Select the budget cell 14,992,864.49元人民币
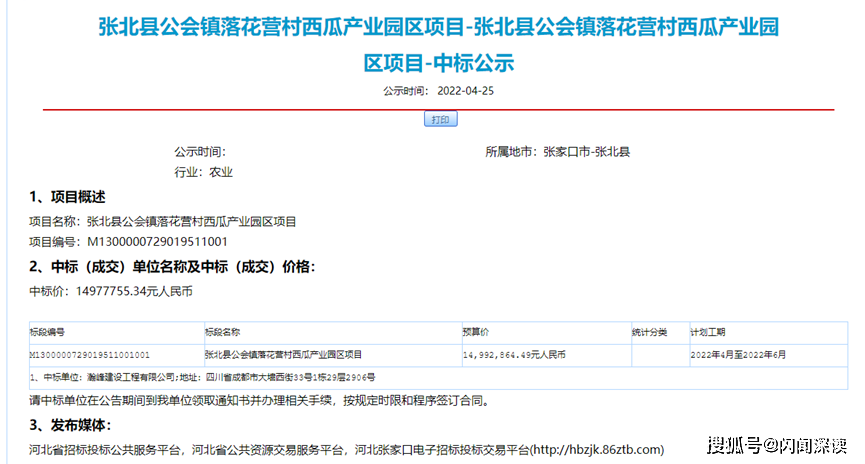Image resolution: width=865 pixels, height=464 pixels. [514, 354]
